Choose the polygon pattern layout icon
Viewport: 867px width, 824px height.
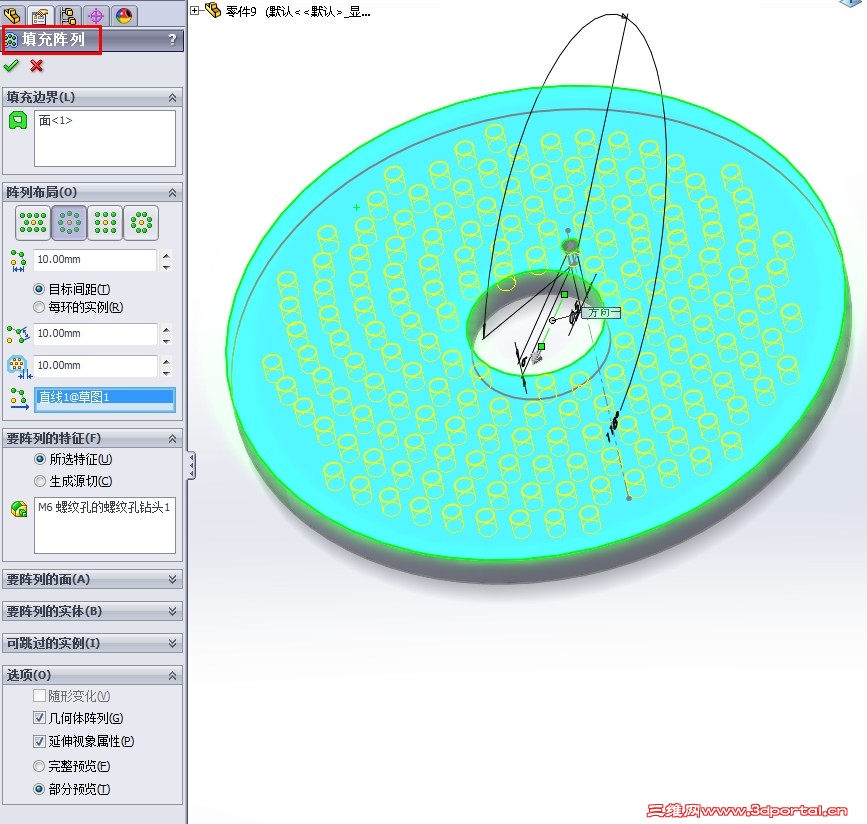tap(141, 222)
